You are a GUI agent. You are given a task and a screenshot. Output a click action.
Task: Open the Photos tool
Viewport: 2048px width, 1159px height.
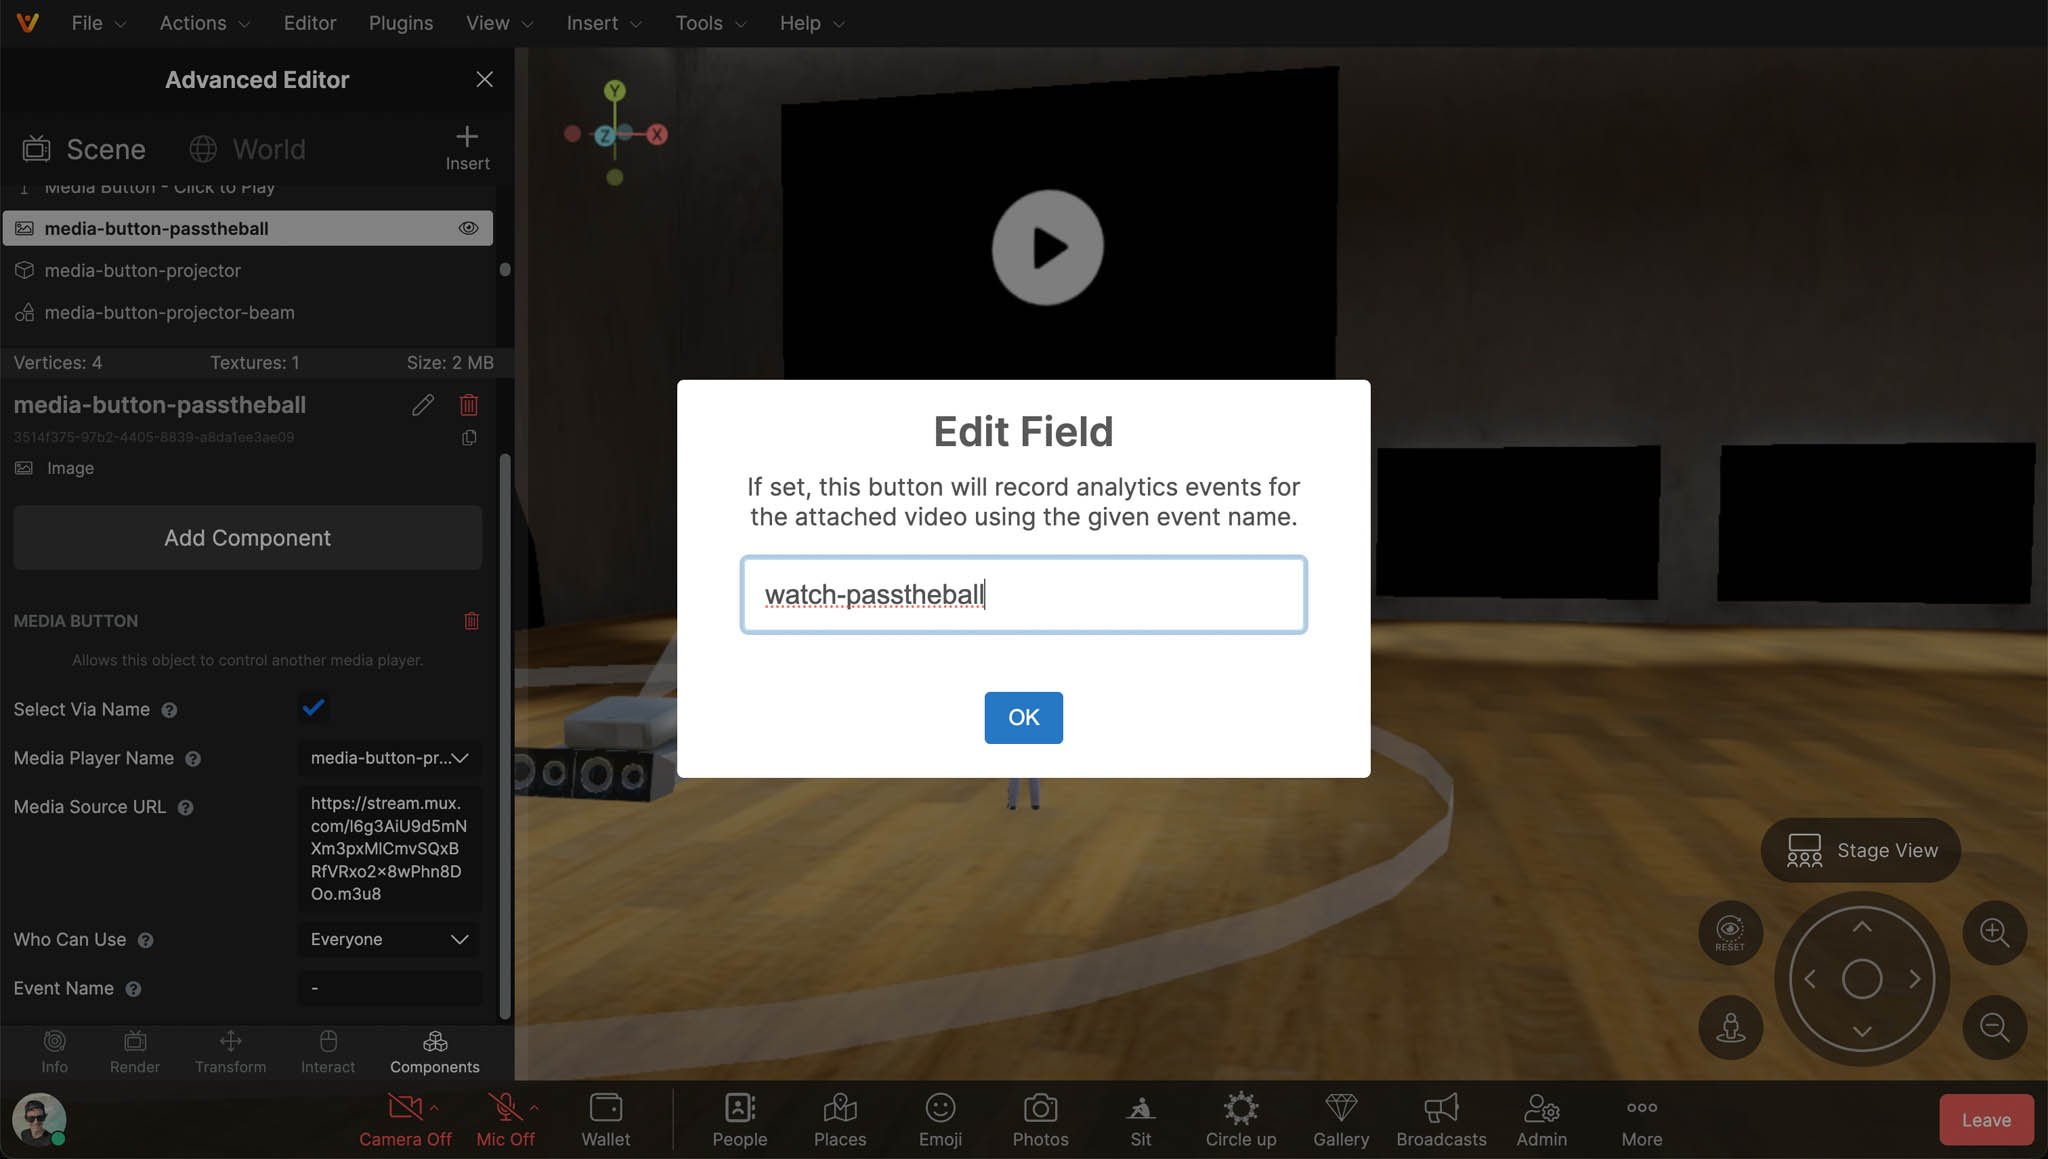point(1040,1120)
